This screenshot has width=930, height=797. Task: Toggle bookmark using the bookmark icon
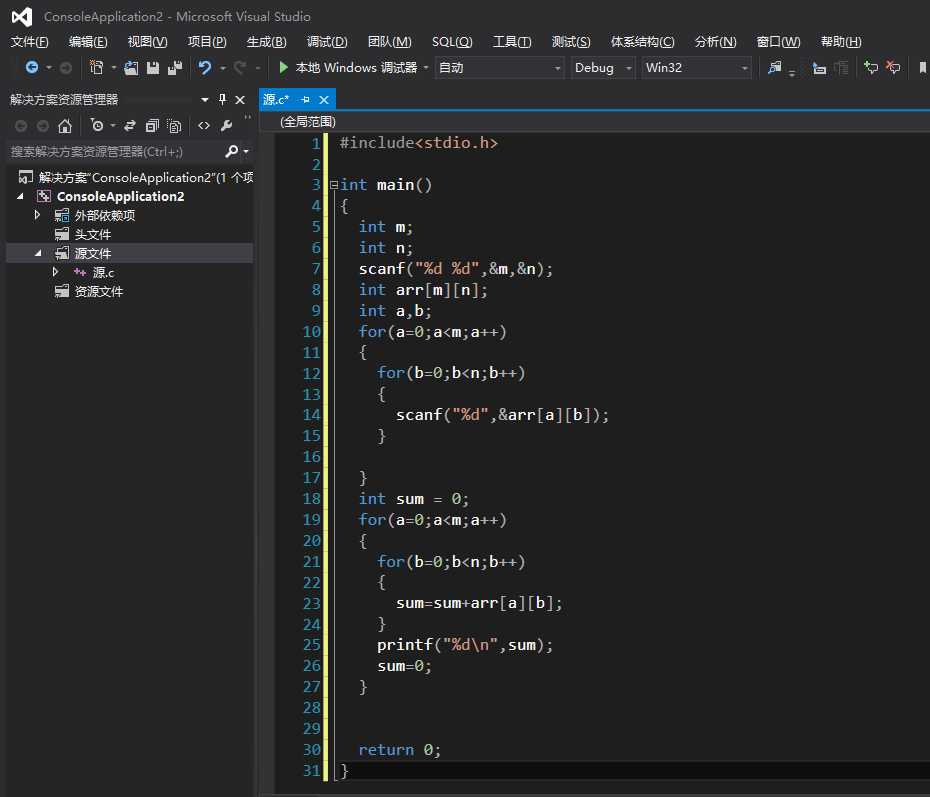(x=922, y=68)
